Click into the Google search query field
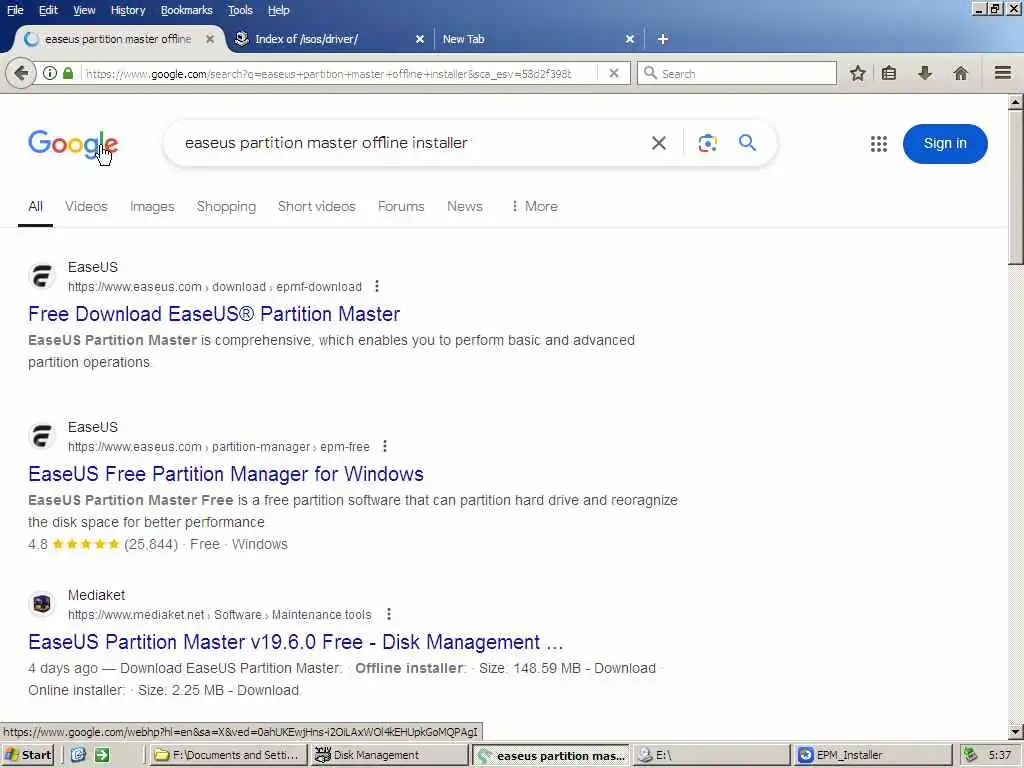Screen dimensions: 1024x768 (x=411, y=143)
